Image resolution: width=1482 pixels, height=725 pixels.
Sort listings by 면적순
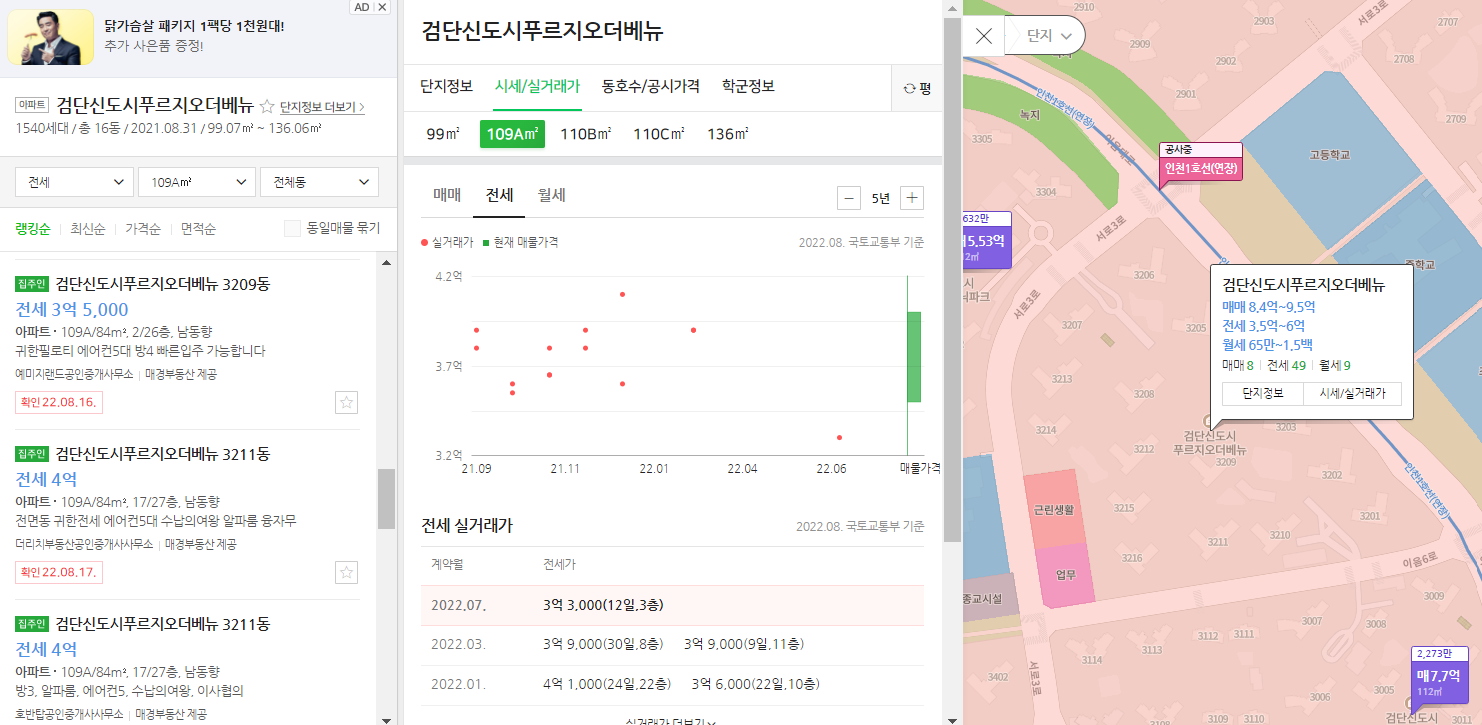tap(198, 229)
